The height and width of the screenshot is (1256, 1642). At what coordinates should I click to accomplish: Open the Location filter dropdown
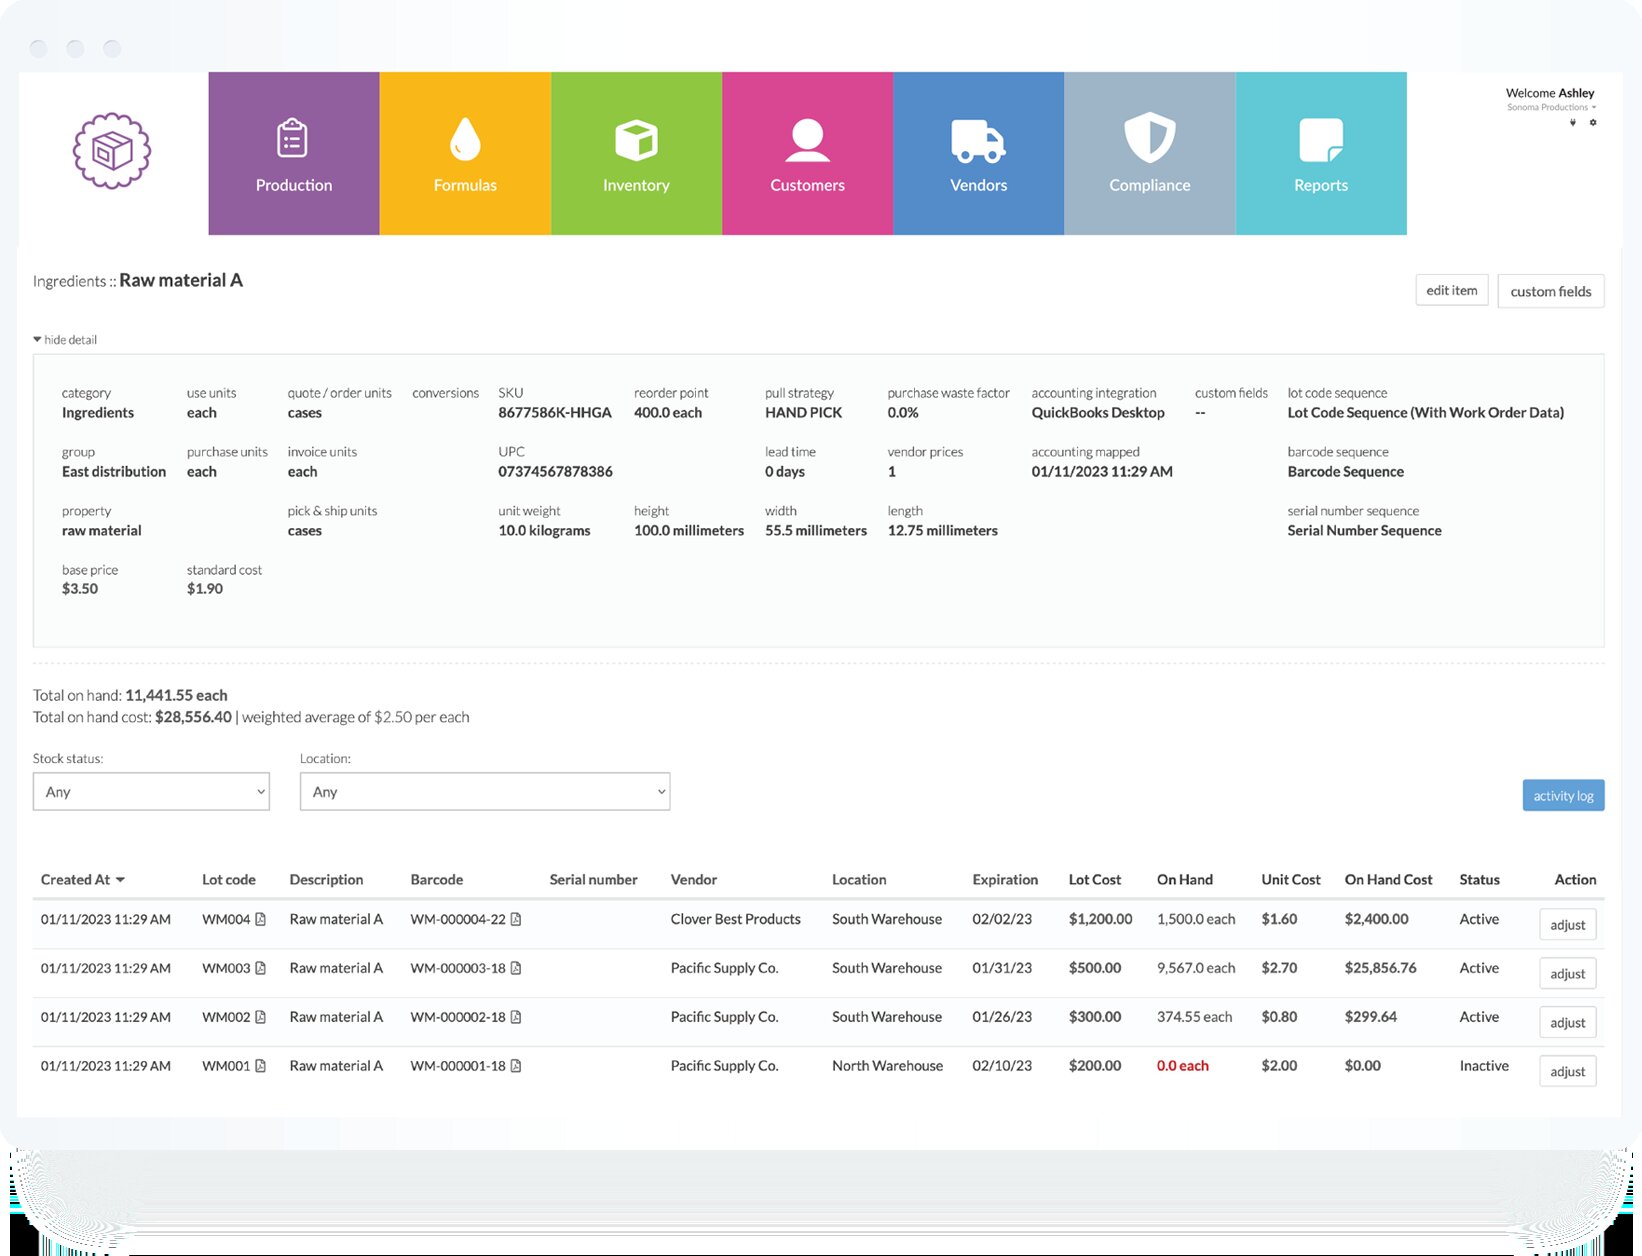click(484, 792)
